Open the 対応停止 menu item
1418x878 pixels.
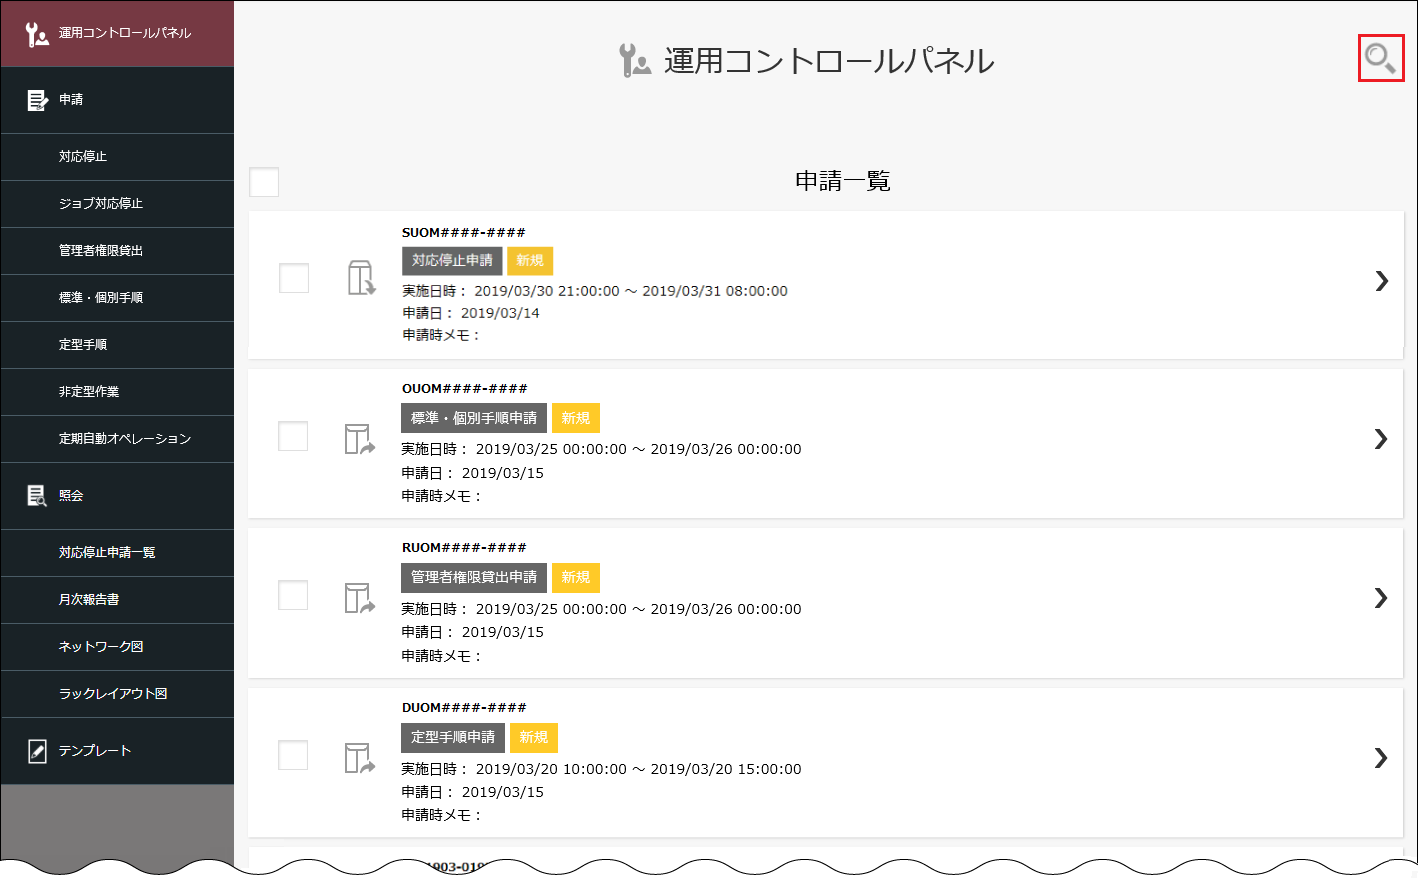pos(117,157)
